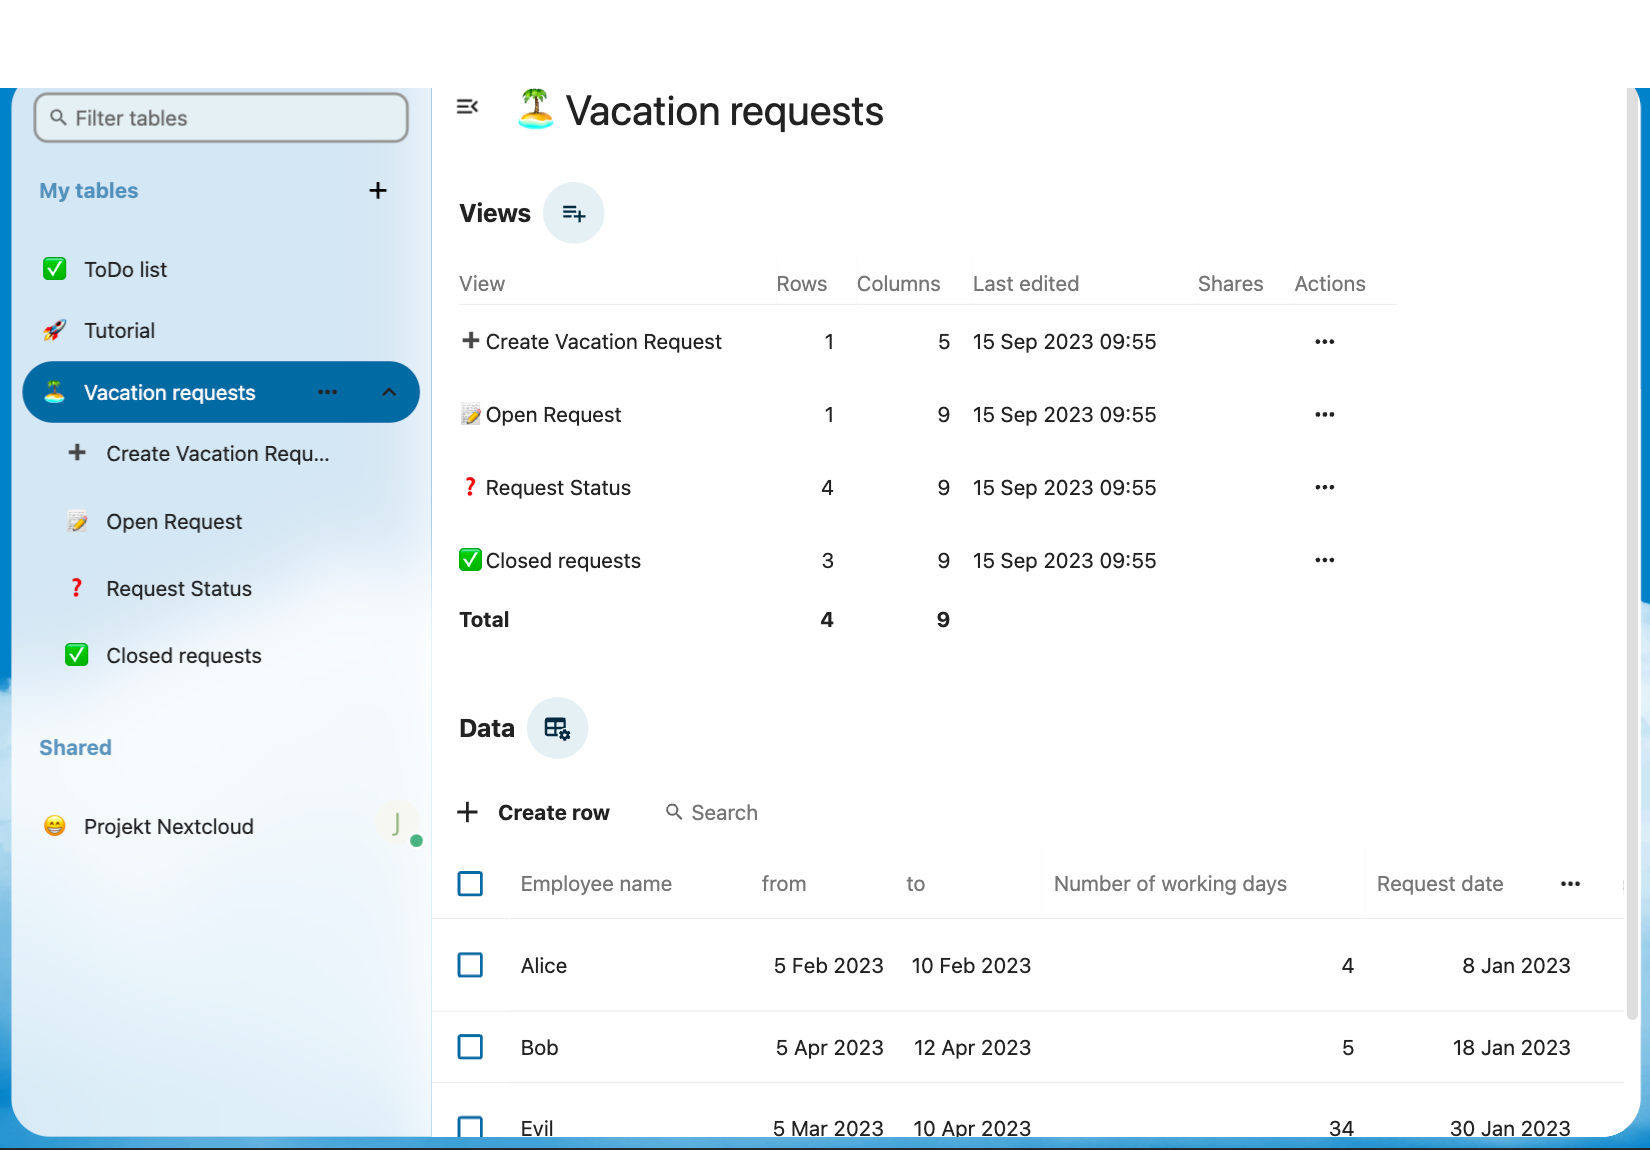Open actions menu for Create Vacation Request view

1324,342
